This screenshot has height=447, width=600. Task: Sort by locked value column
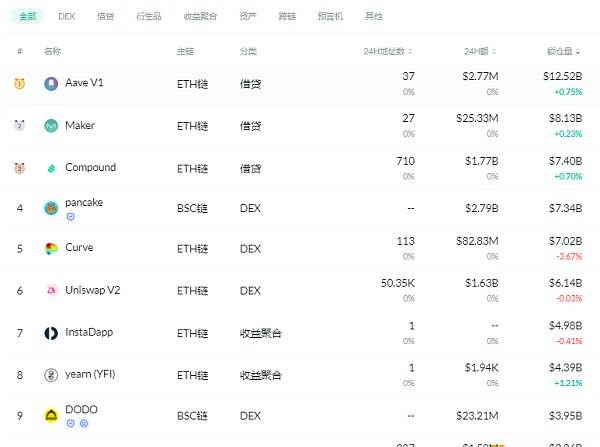pyautogui.click(x=564, y=51)
